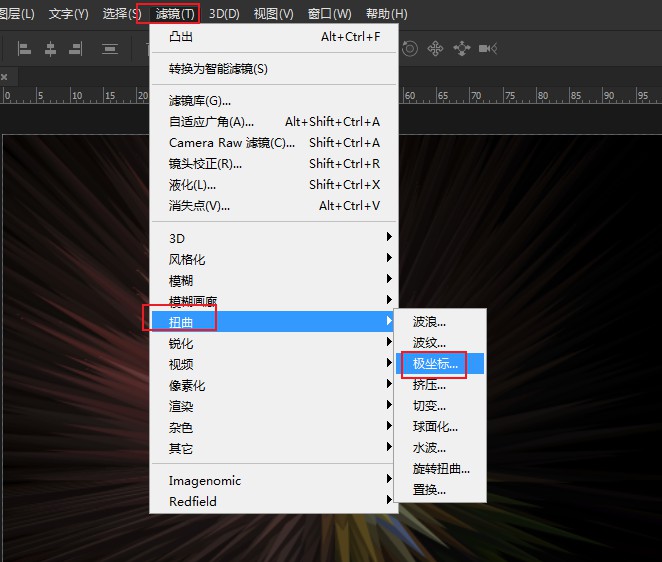
Task: Select the 3D slide axis icon
Action: point(461,49)
